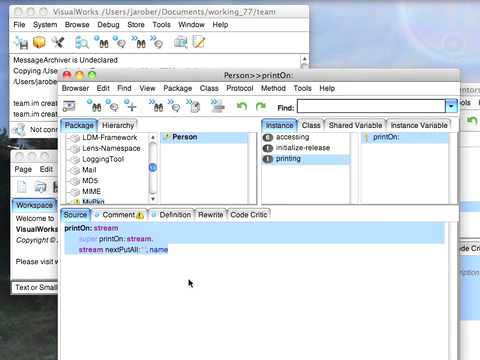Open the Store menu in the launcher

136,25
